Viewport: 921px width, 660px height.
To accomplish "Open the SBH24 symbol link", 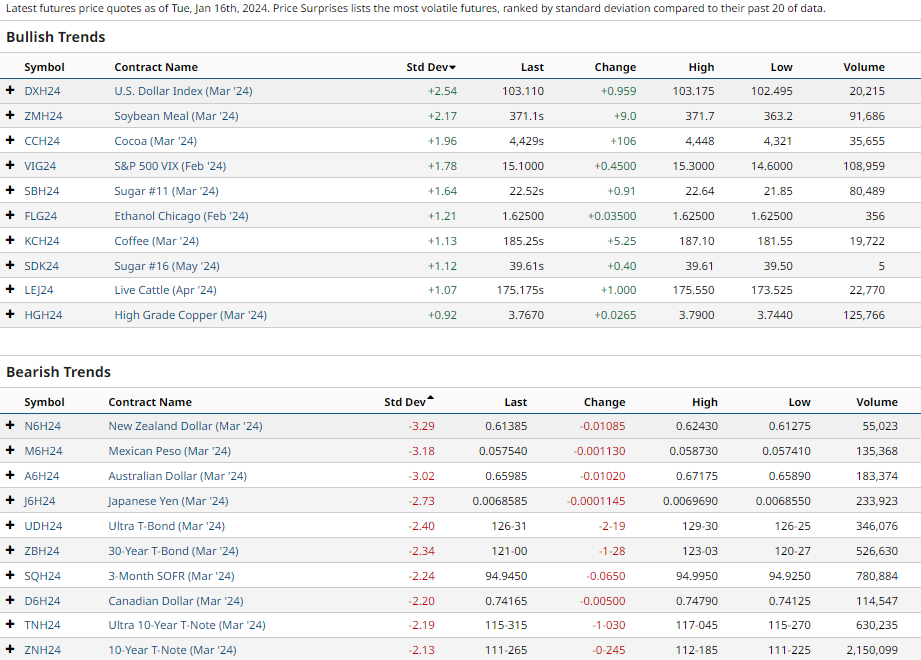I will point(42,191).
